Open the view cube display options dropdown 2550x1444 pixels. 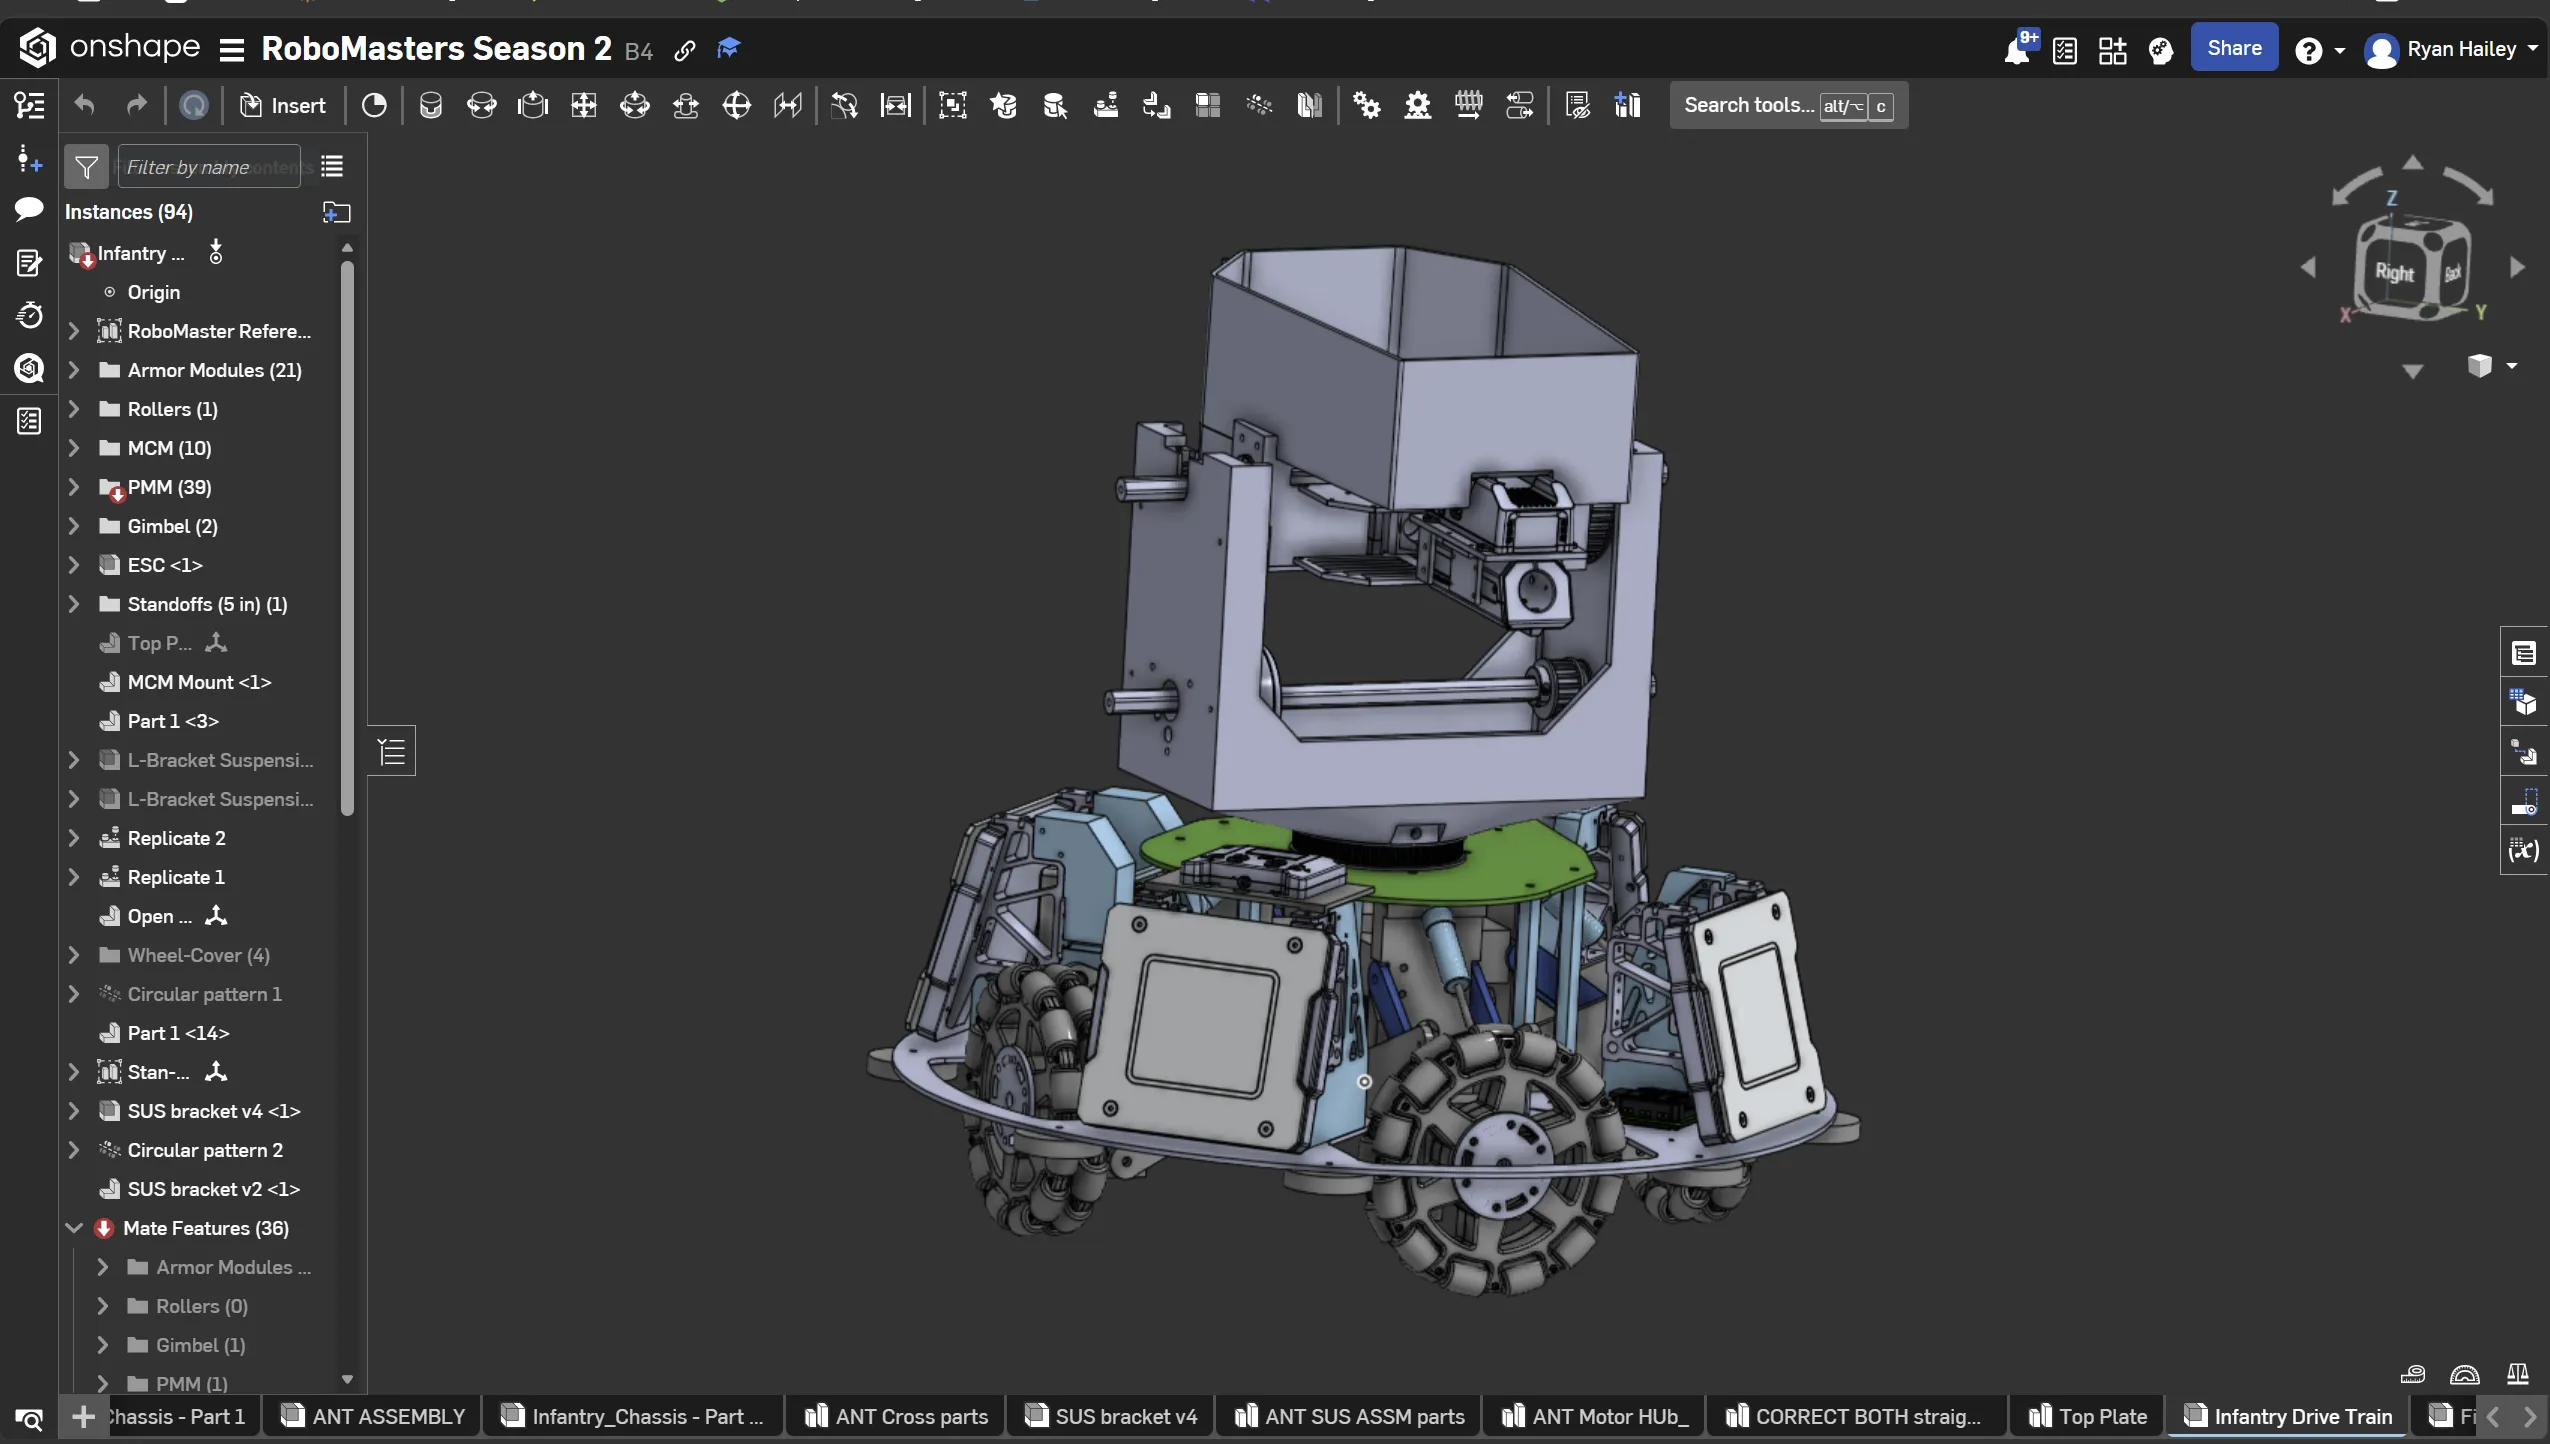tap(2491, 365)
